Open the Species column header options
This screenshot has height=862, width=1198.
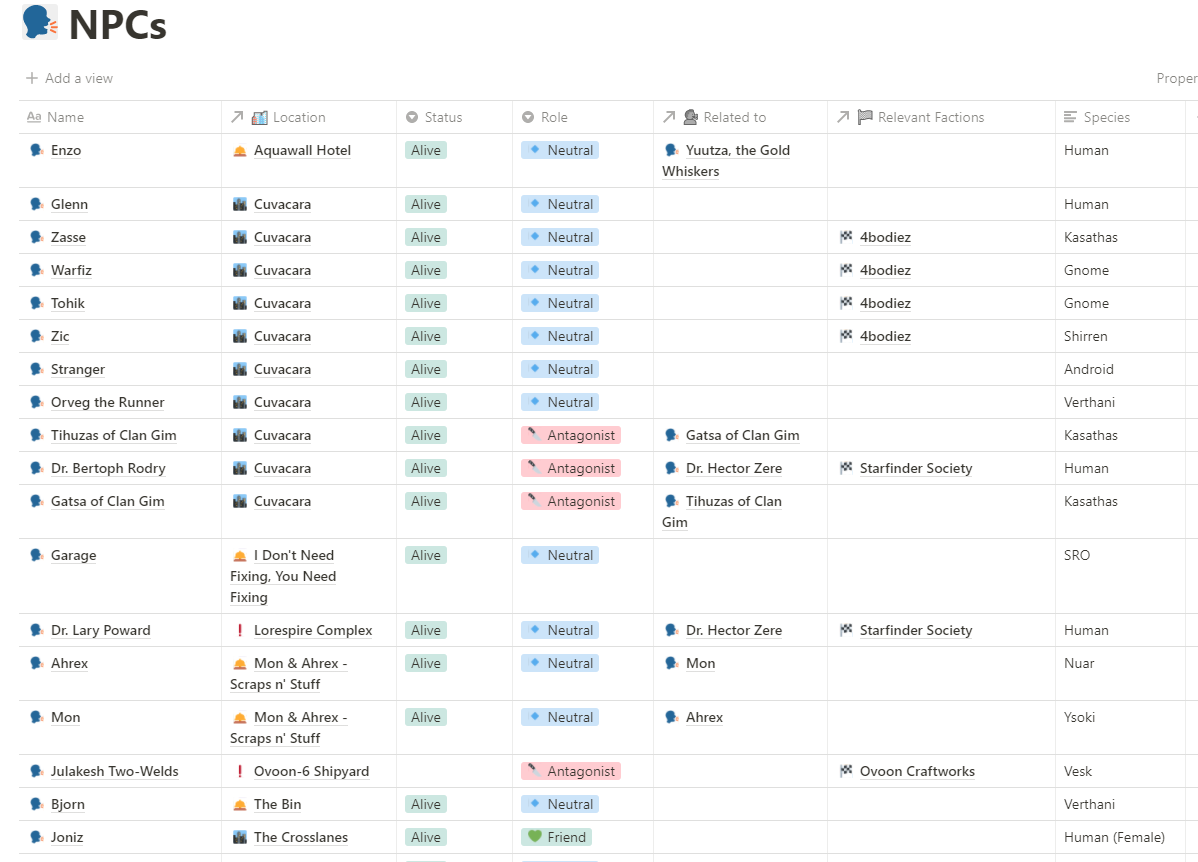pos(1106,117)
